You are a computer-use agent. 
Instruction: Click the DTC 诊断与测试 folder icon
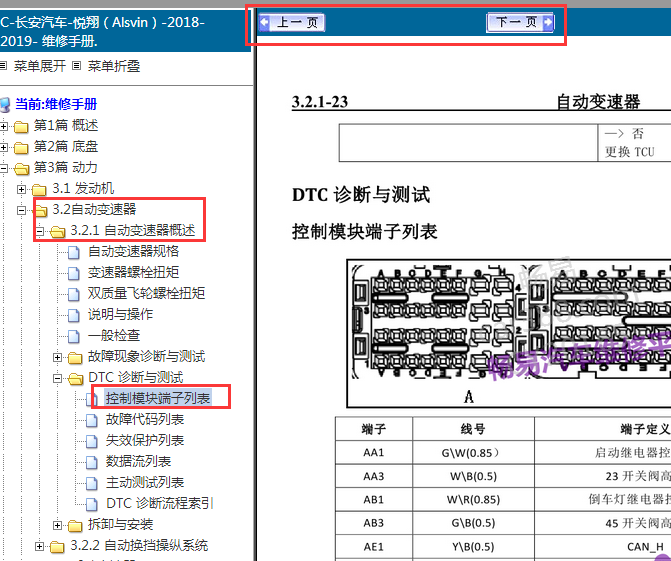click(x=75, y=378)
